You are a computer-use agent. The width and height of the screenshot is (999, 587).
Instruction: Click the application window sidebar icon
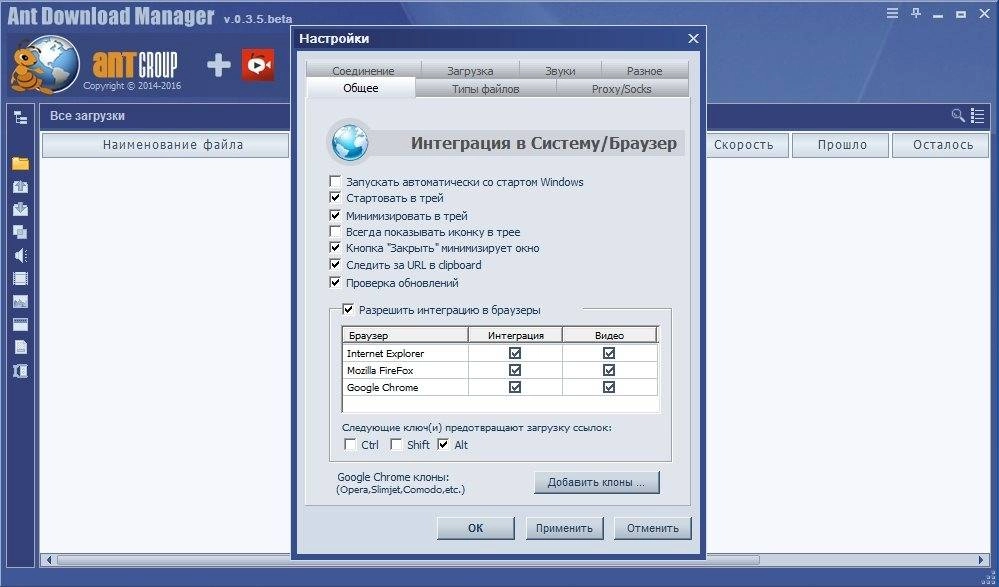click(20, 324)
